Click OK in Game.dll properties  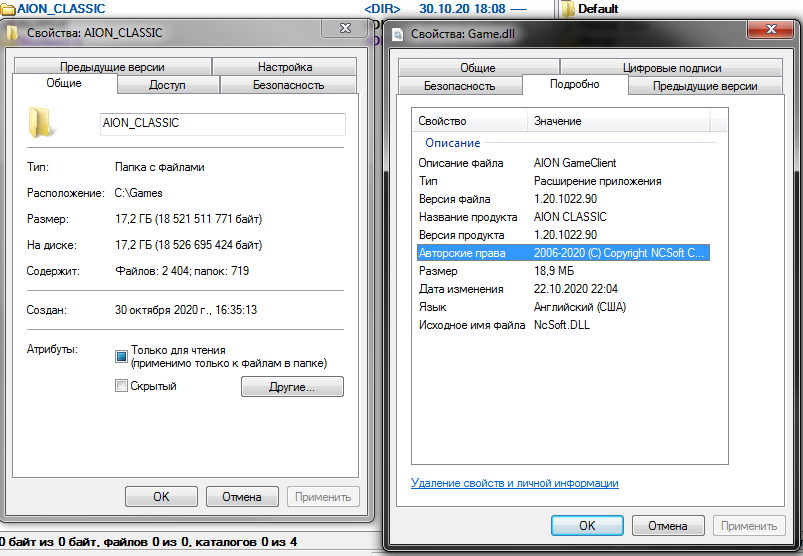point(587,526)
